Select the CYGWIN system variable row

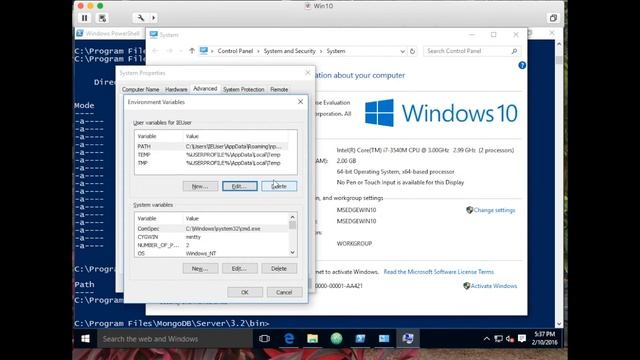tap(212, 237)
